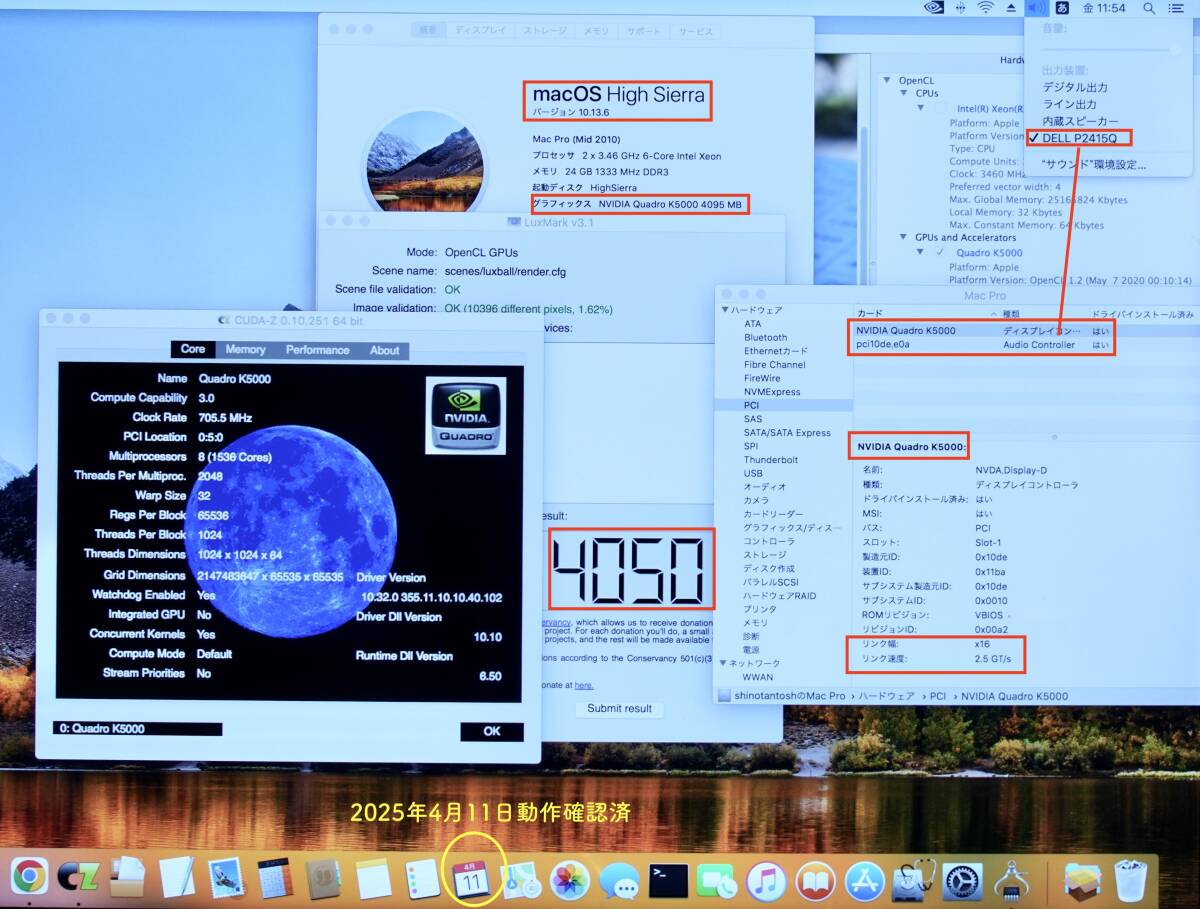Click OK in the CUDA-Z window
Viewport: 1200px width, 909px height.
[492, 731]
